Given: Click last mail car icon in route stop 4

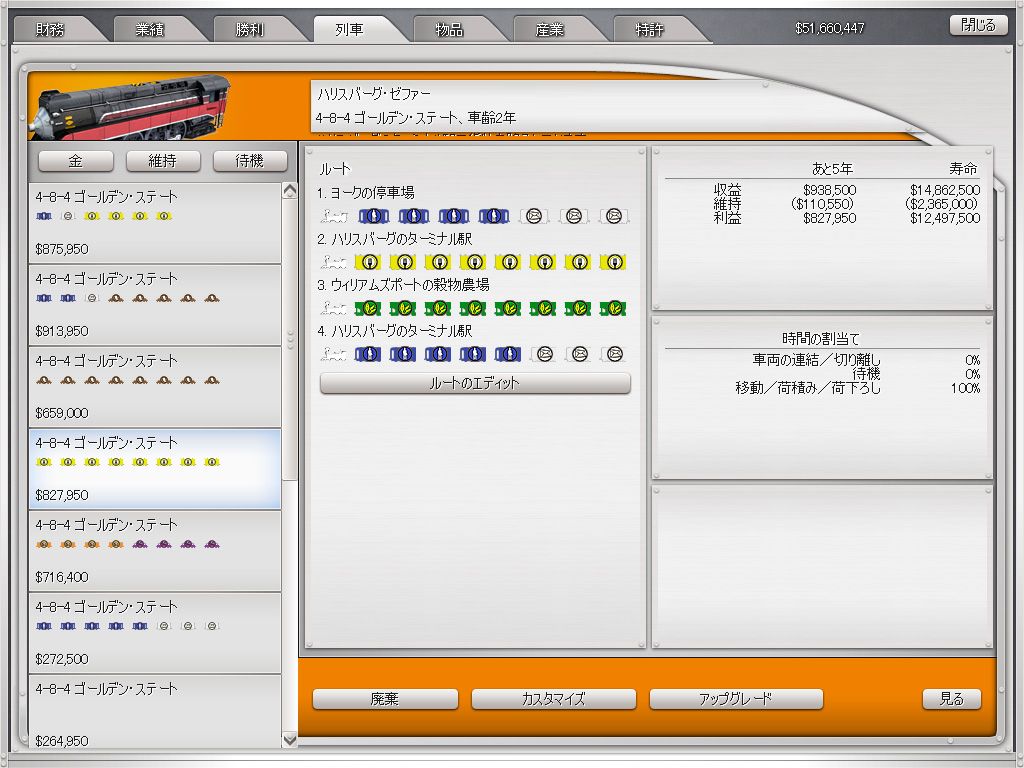Looking at the screenshot, I should 613,354.
